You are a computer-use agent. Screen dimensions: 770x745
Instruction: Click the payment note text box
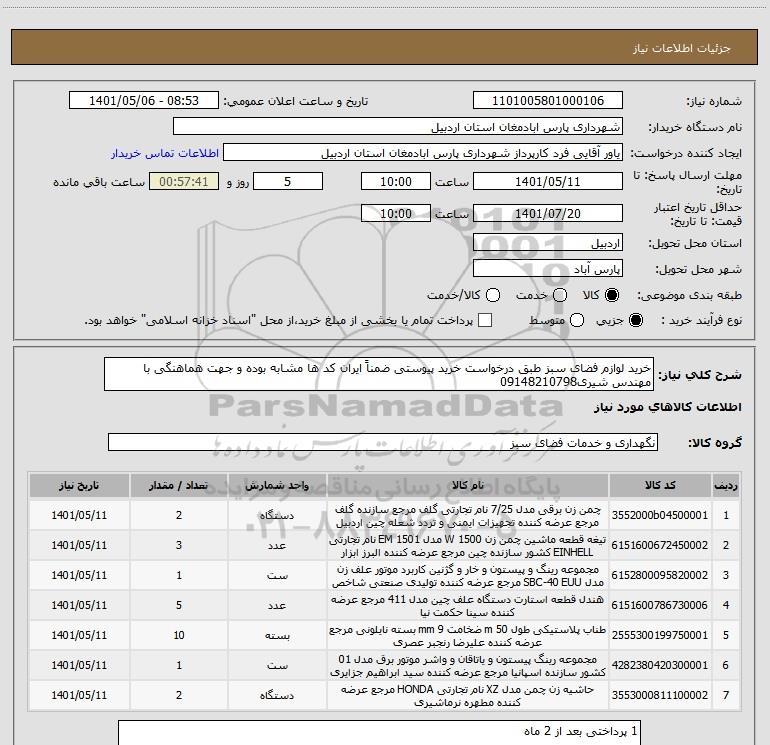(x=379, y=732)
